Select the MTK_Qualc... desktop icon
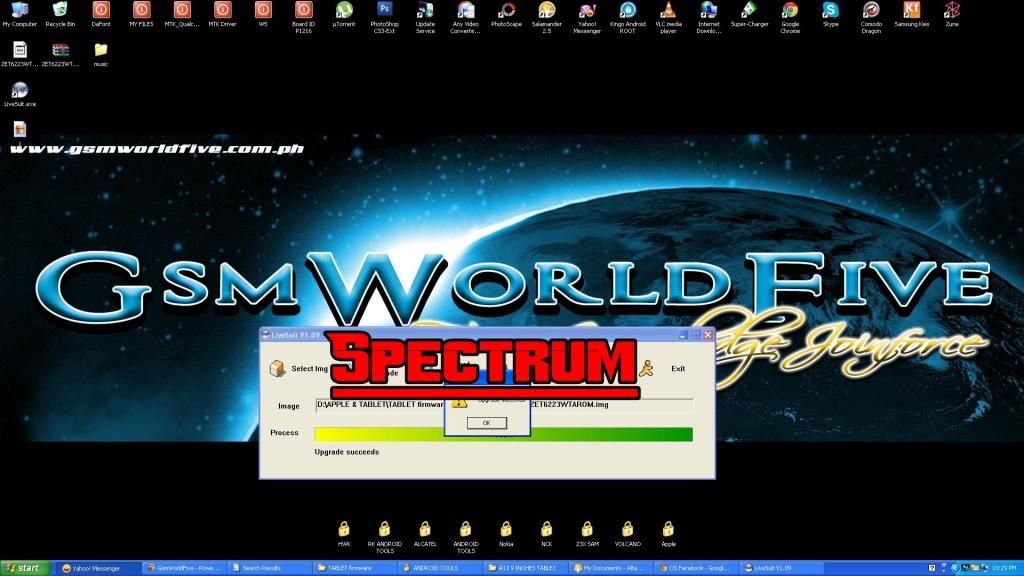1024x576 pixels. pos(182,14)
